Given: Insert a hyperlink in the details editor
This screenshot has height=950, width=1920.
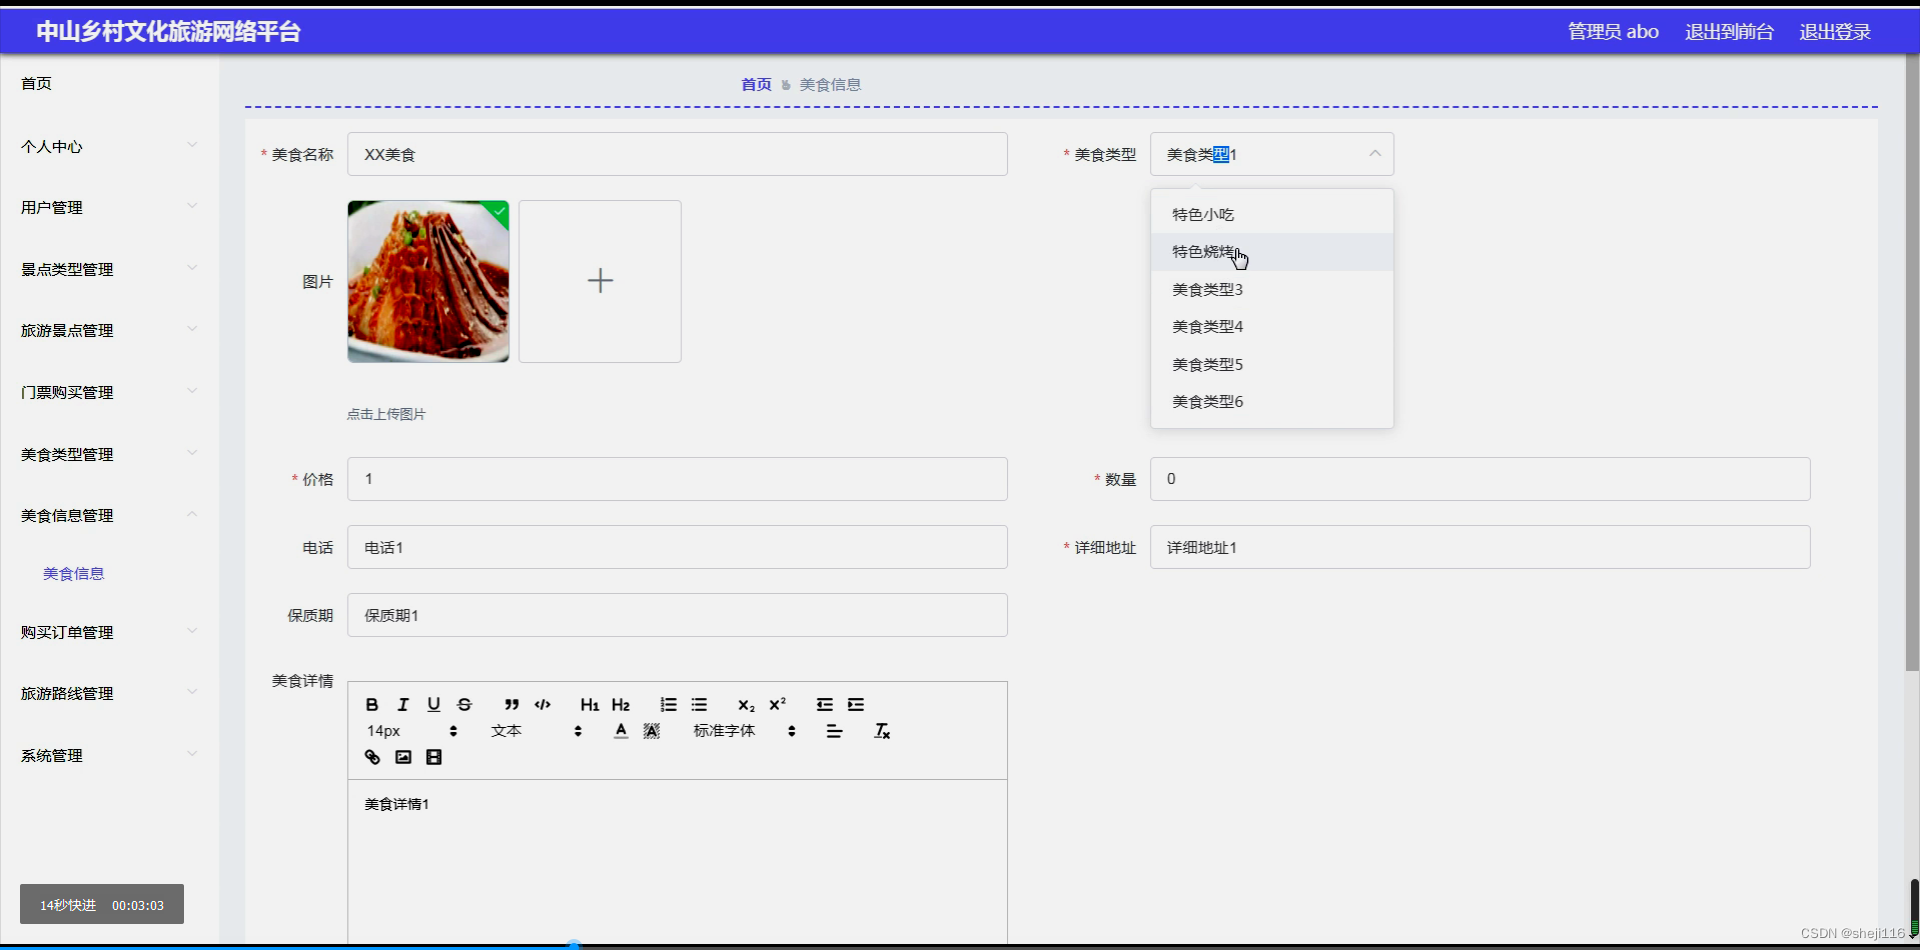Looking at the screenshot, I should click(371, 757).
